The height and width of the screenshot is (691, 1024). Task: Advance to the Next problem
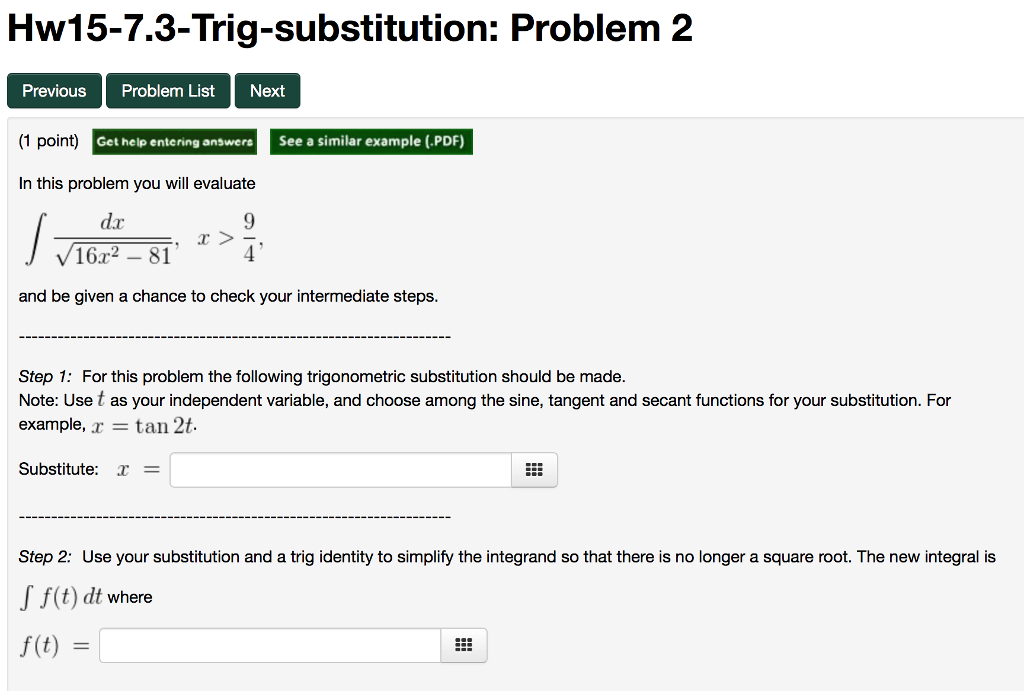267,90
